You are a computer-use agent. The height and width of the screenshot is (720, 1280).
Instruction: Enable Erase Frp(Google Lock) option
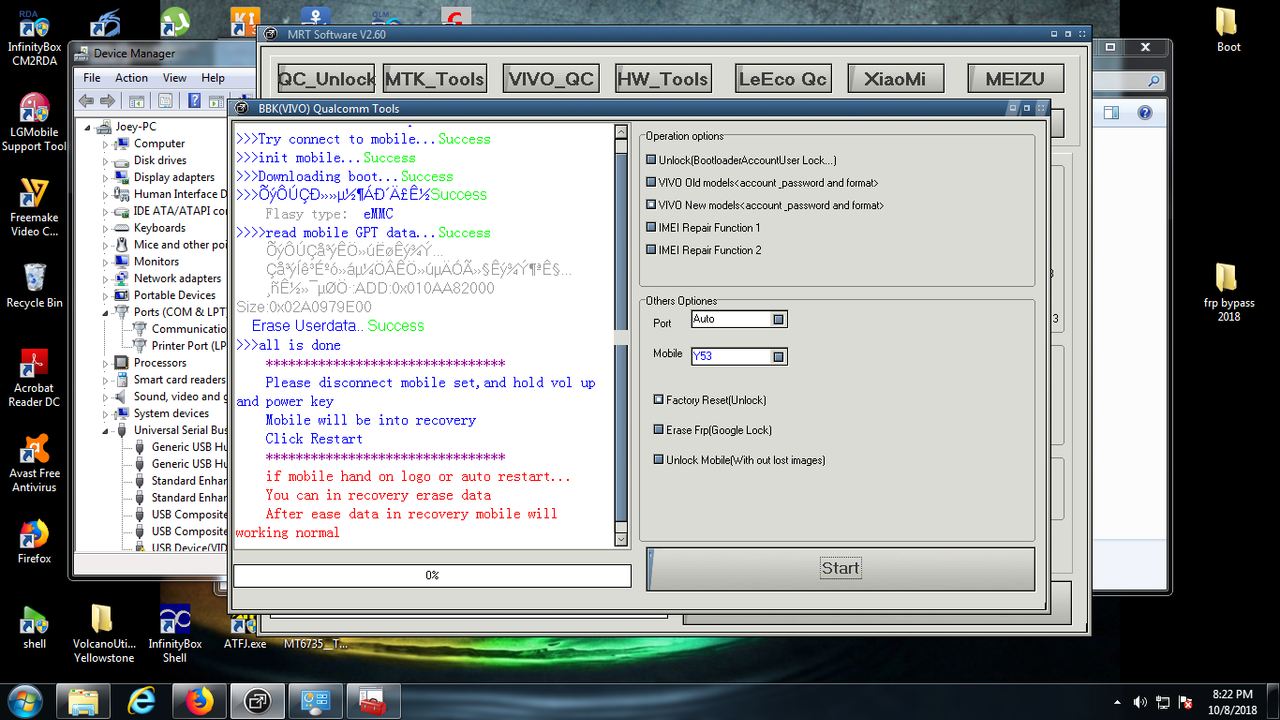(x=659, y=430)
